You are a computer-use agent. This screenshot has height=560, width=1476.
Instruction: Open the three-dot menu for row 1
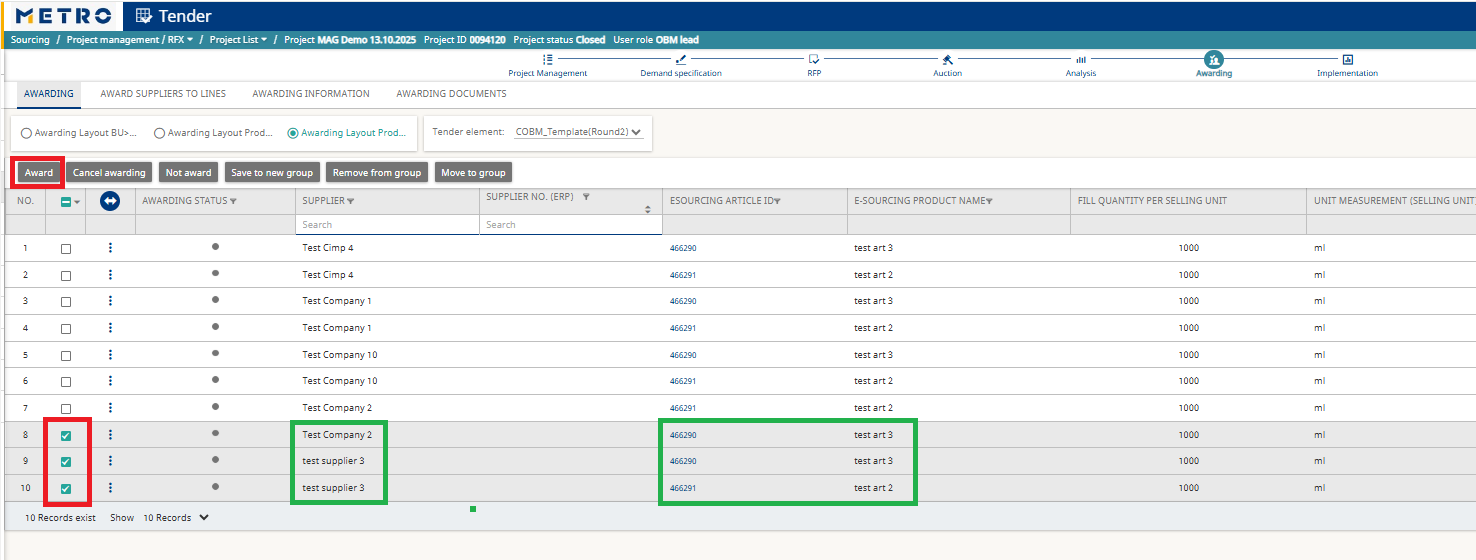tap(110, 247)
